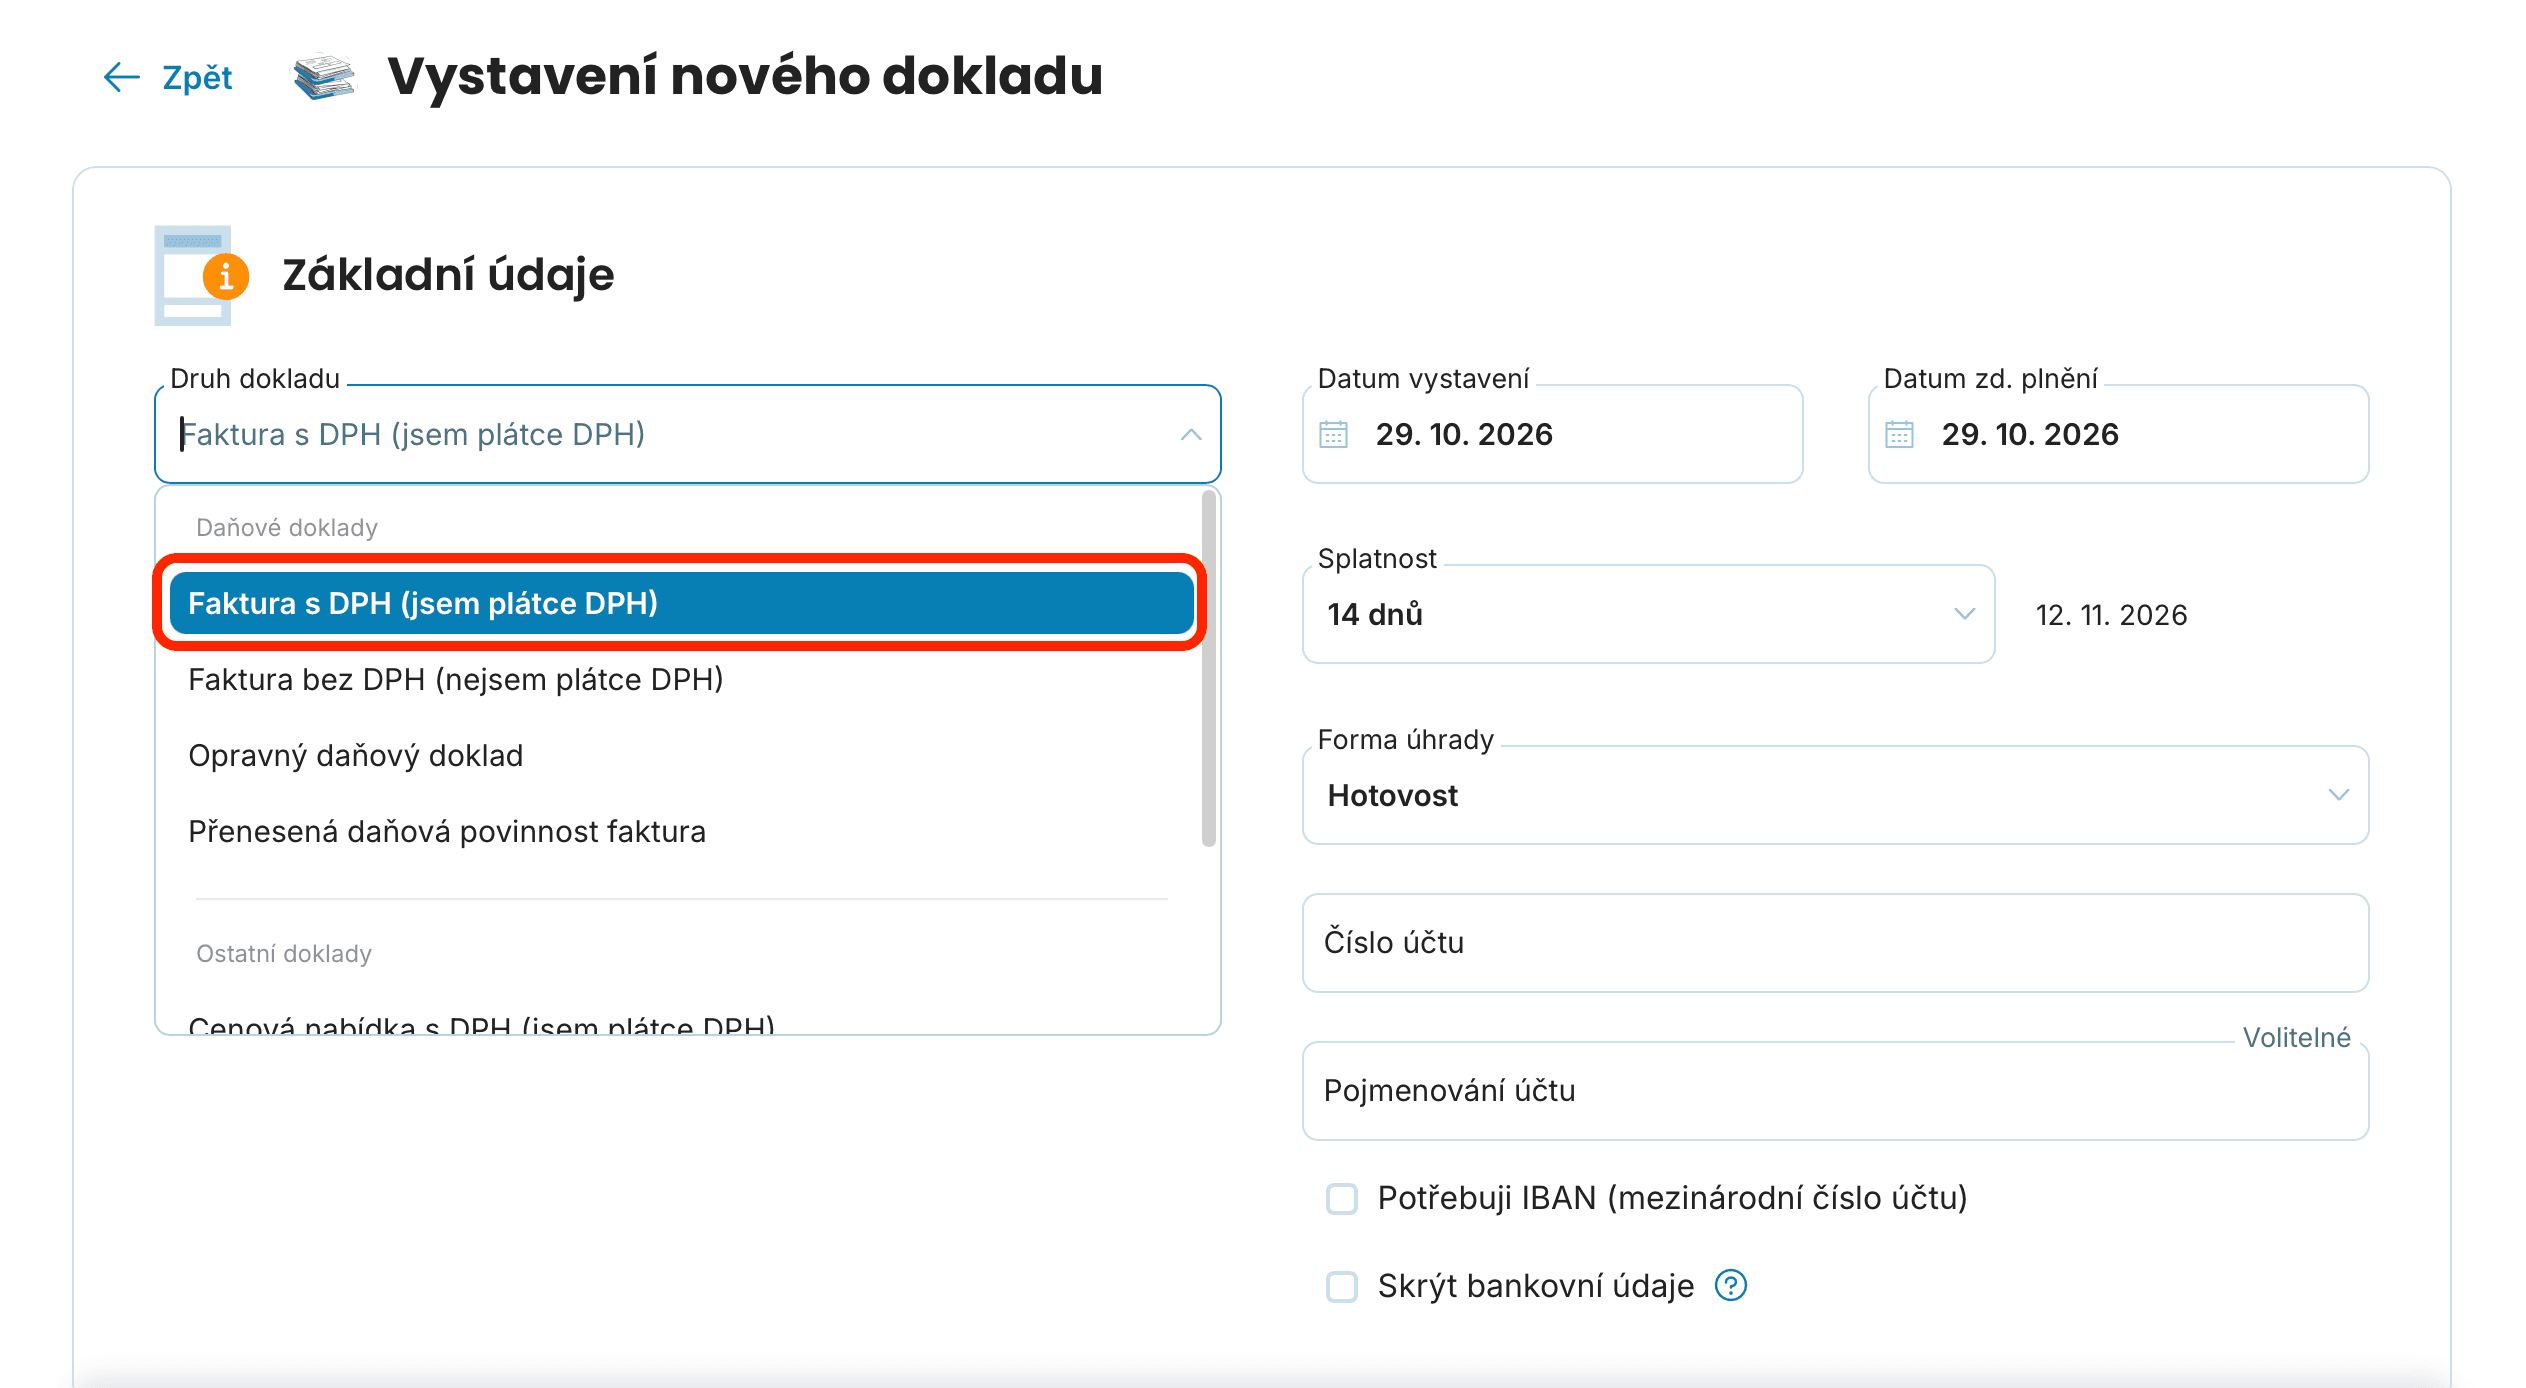Pick Přenesená daňová povinnost faktura
Screen dimensions: 2526x1388
tap(681, 832)
